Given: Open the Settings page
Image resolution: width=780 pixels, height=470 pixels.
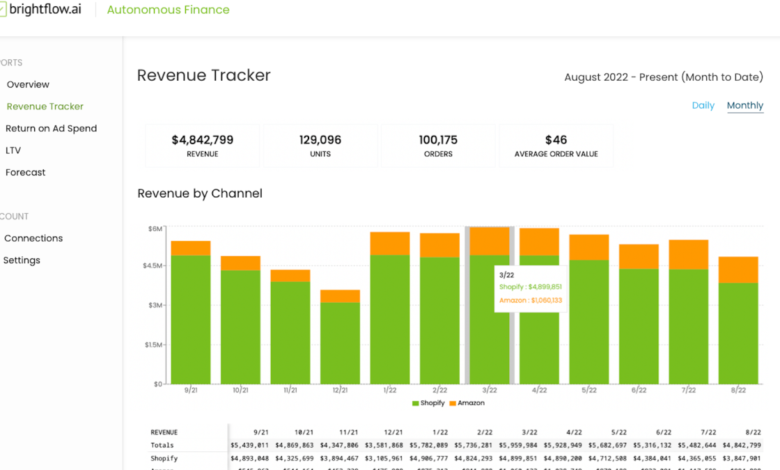Looking at the screenshot, I should (x=22, y=260).
